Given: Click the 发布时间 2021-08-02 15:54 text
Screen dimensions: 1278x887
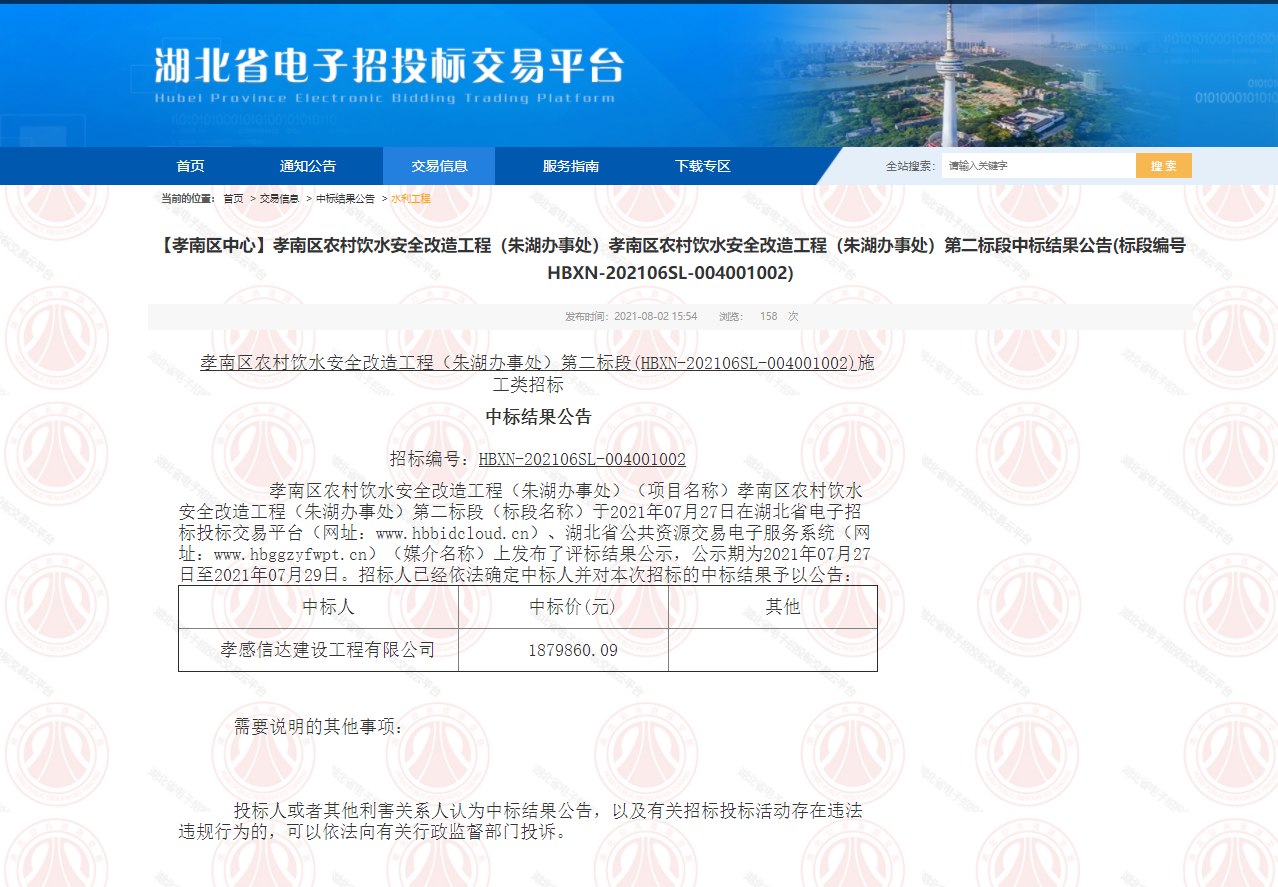Looking at the screenshot, I should [631, 316].
